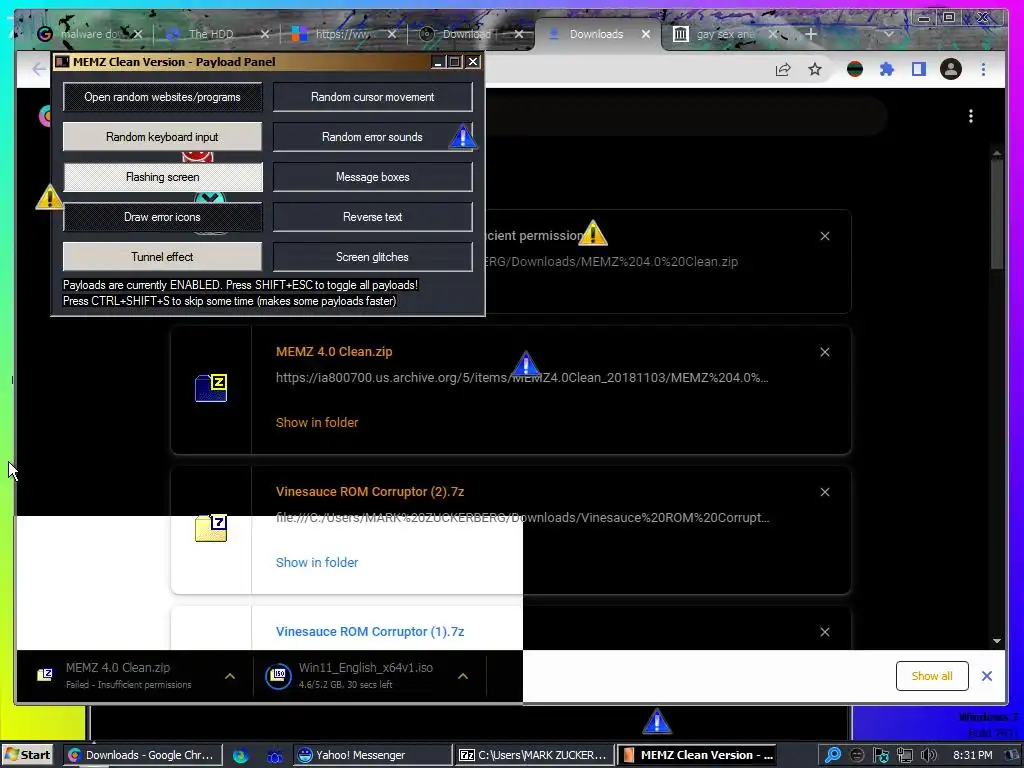Screen dimensions: 1024x768
Task: Expand MEMZ 4.0 Clean.zip download shelf options
Action: (230, 677)
